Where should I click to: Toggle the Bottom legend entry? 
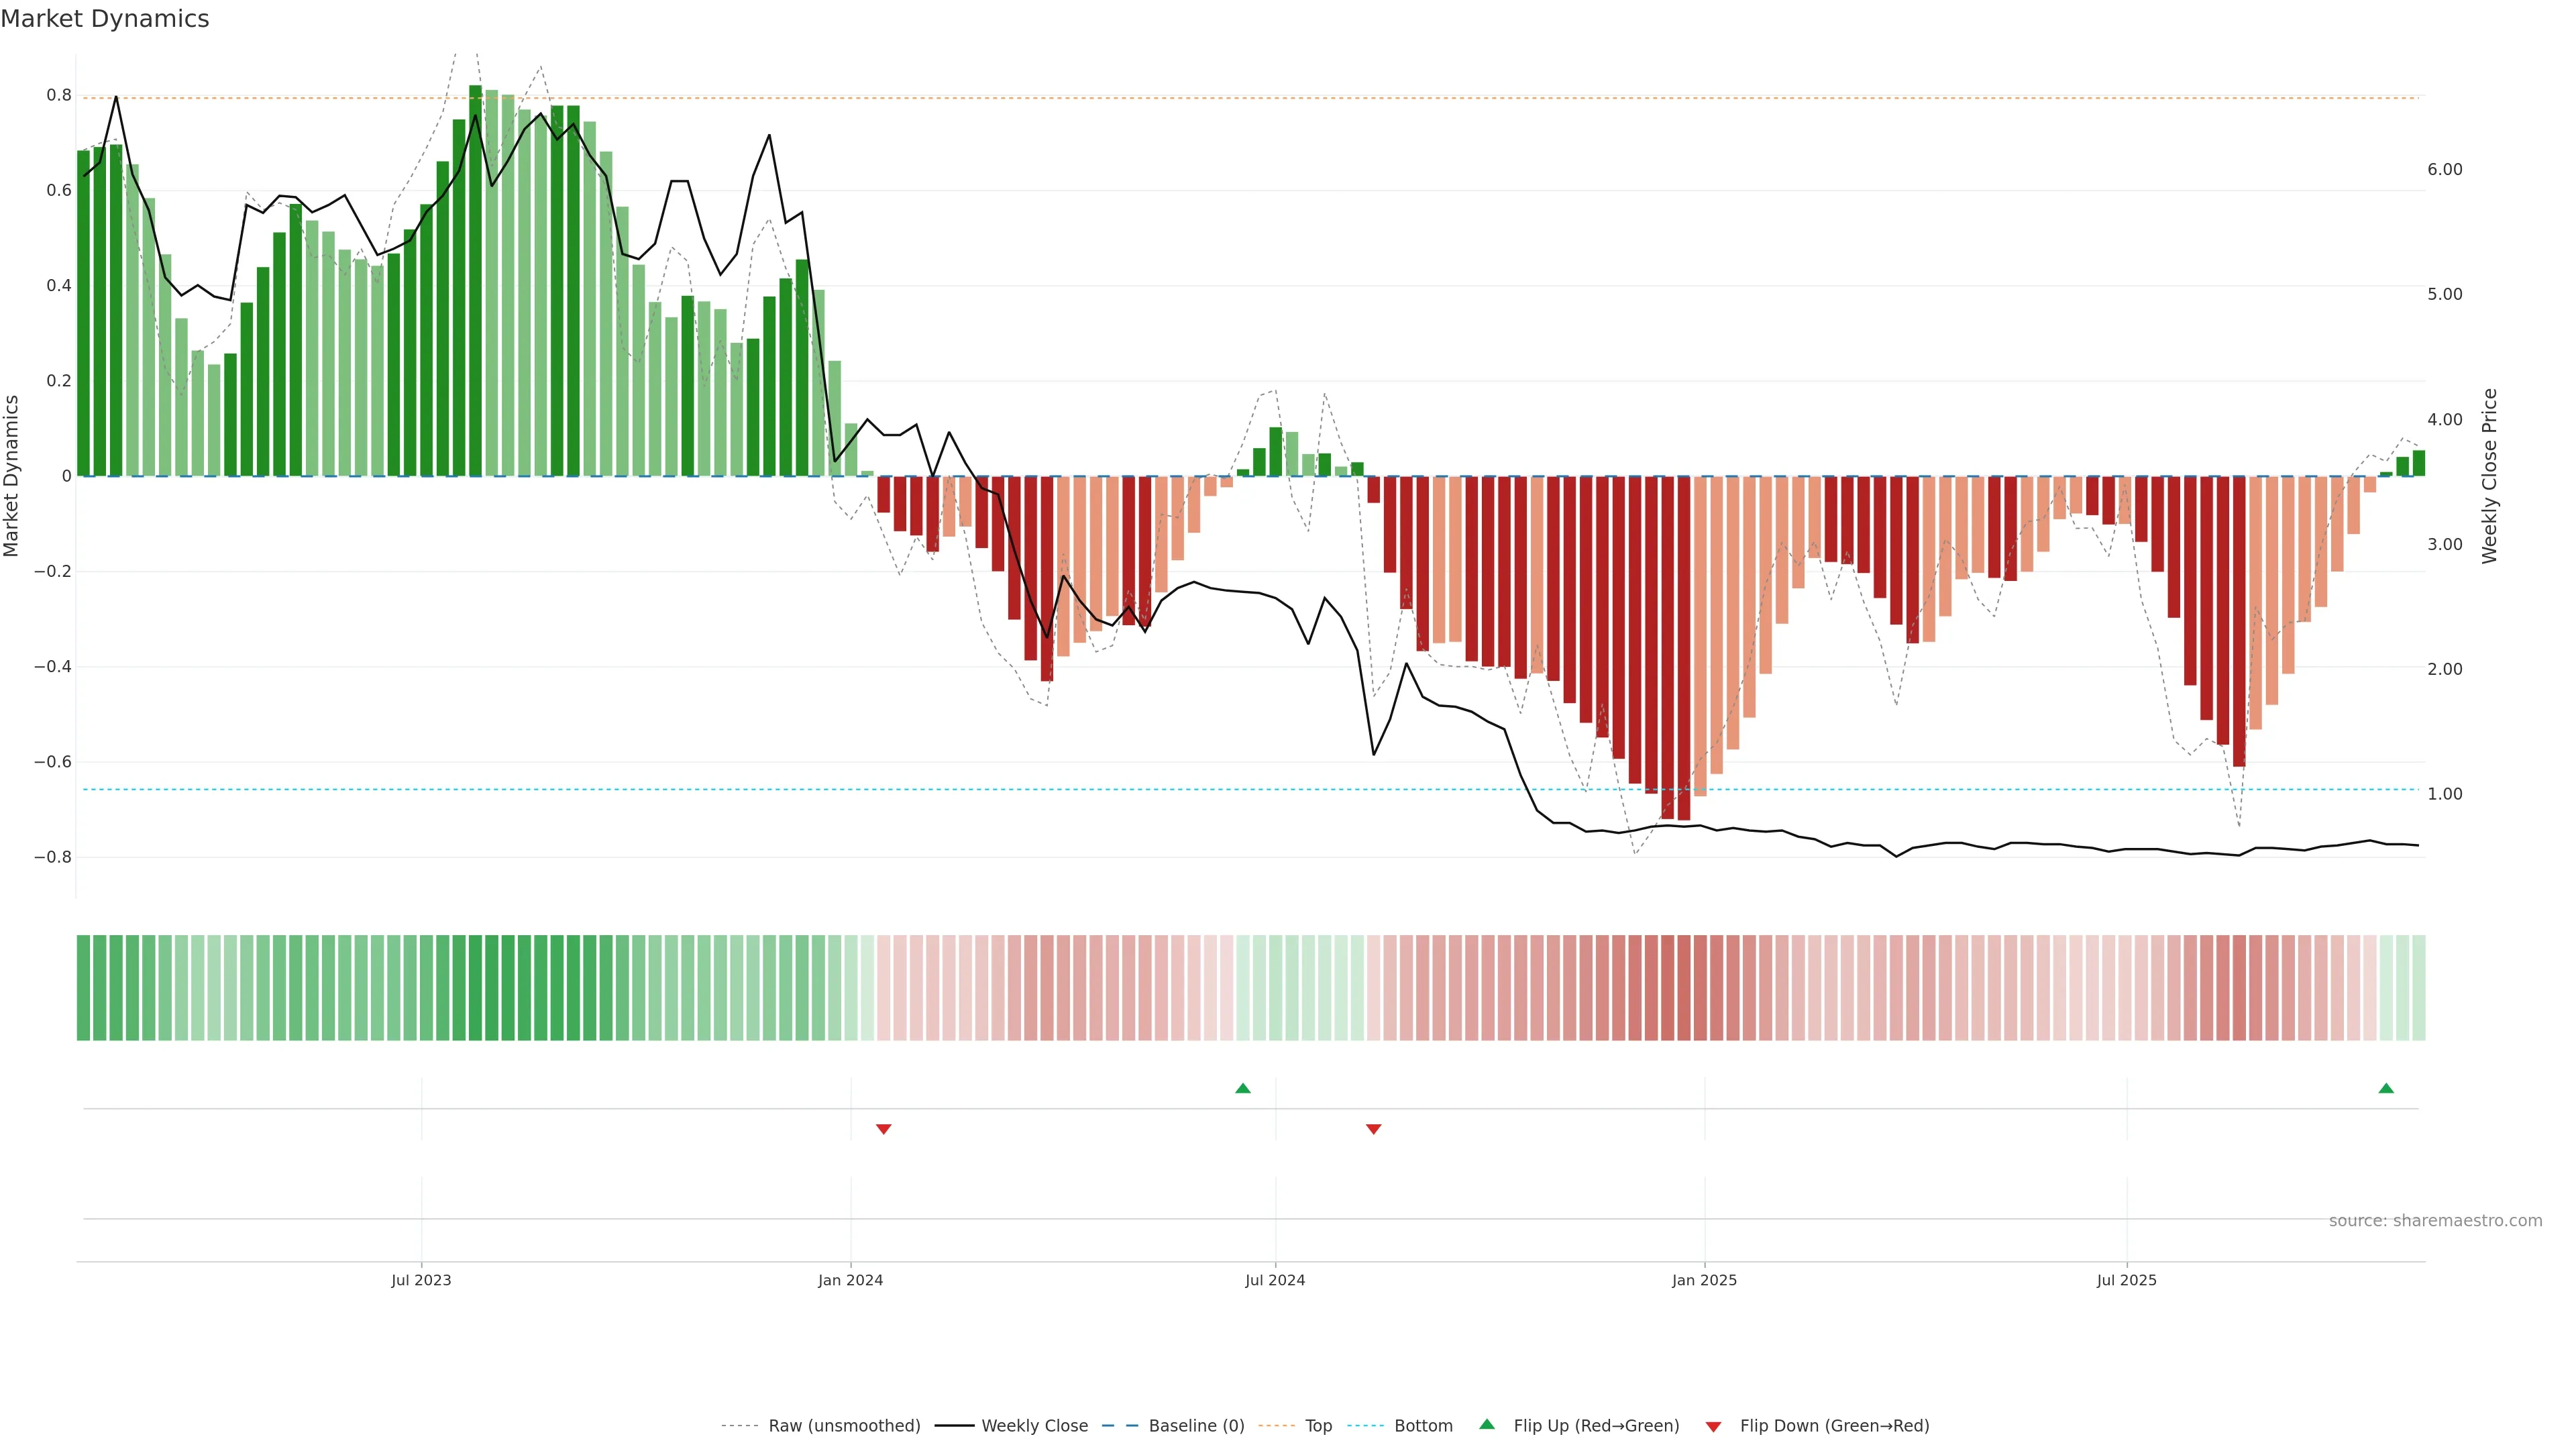1423,1426
